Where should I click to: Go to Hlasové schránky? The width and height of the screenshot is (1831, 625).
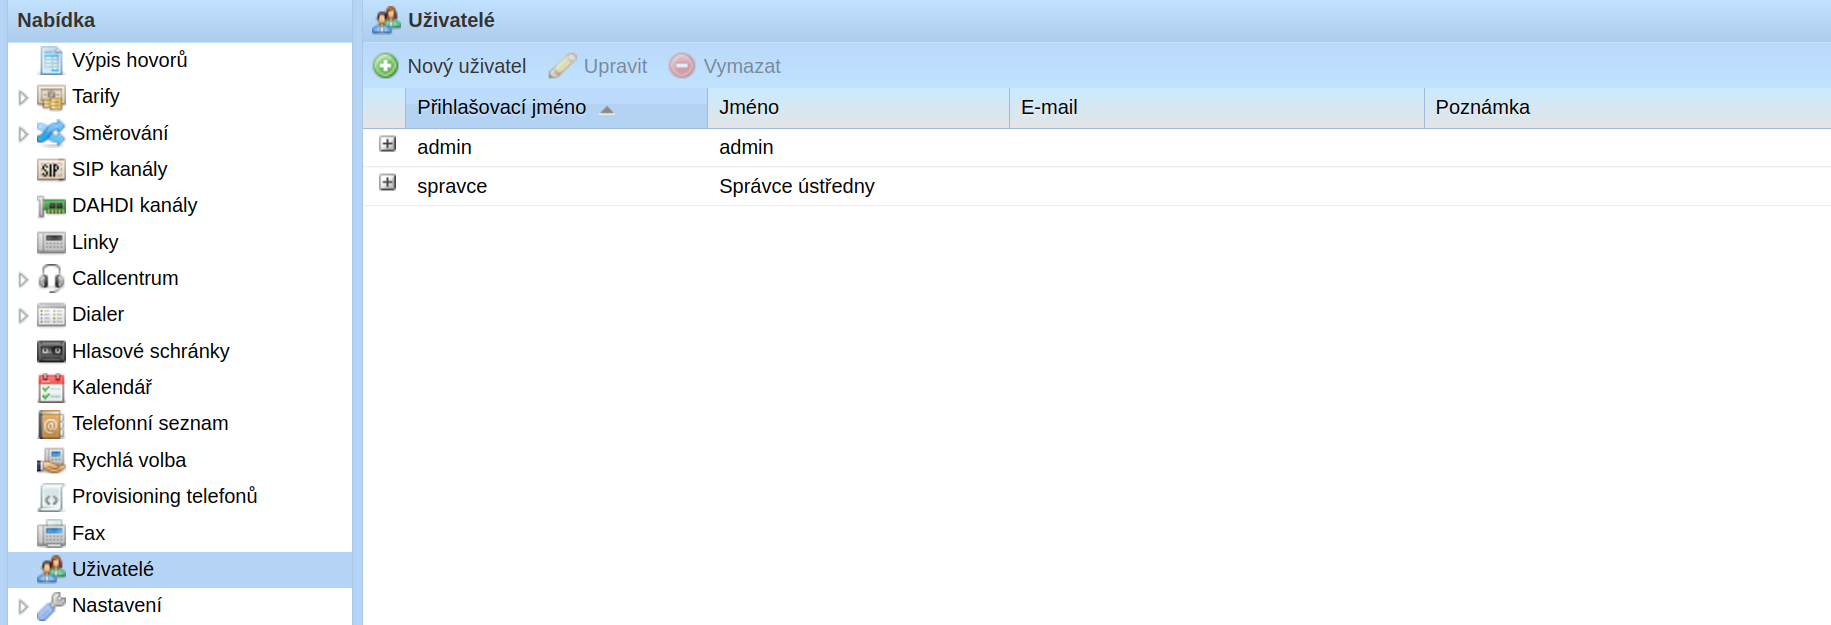tap(151, 351)
